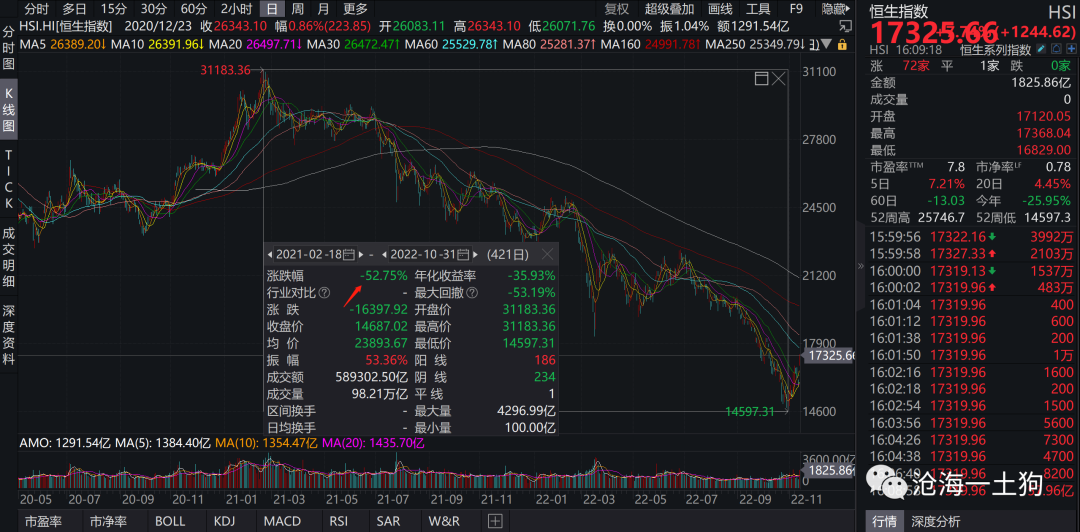Select the 15分 chart period
Viewport: 1080px width, 532px height.
(x=114, y=9)
